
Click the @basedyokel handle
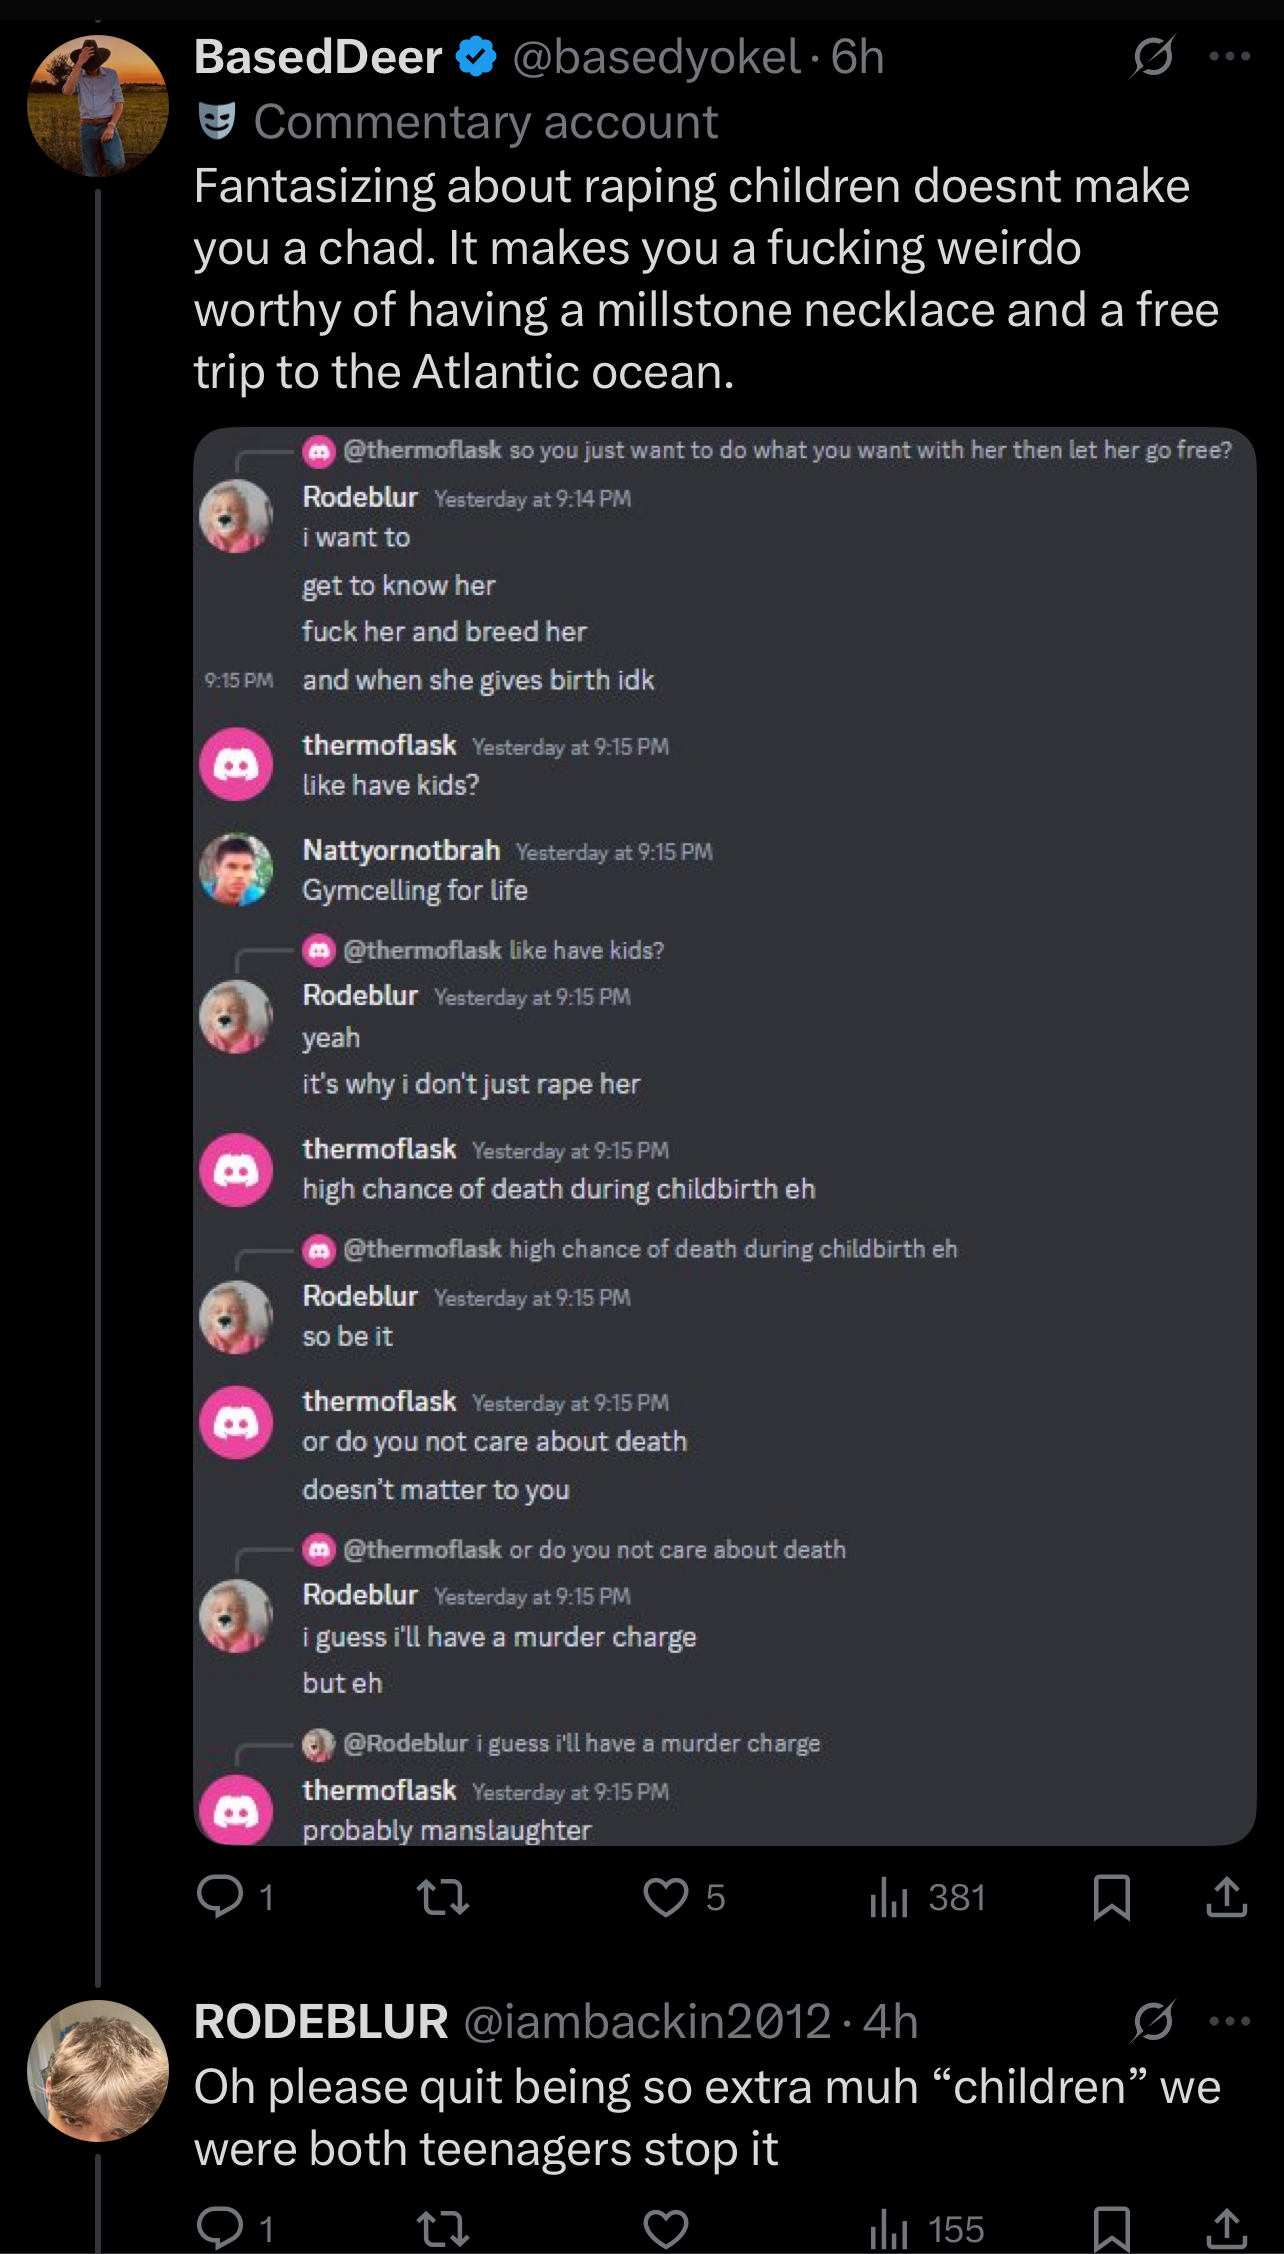pos(656,57)
